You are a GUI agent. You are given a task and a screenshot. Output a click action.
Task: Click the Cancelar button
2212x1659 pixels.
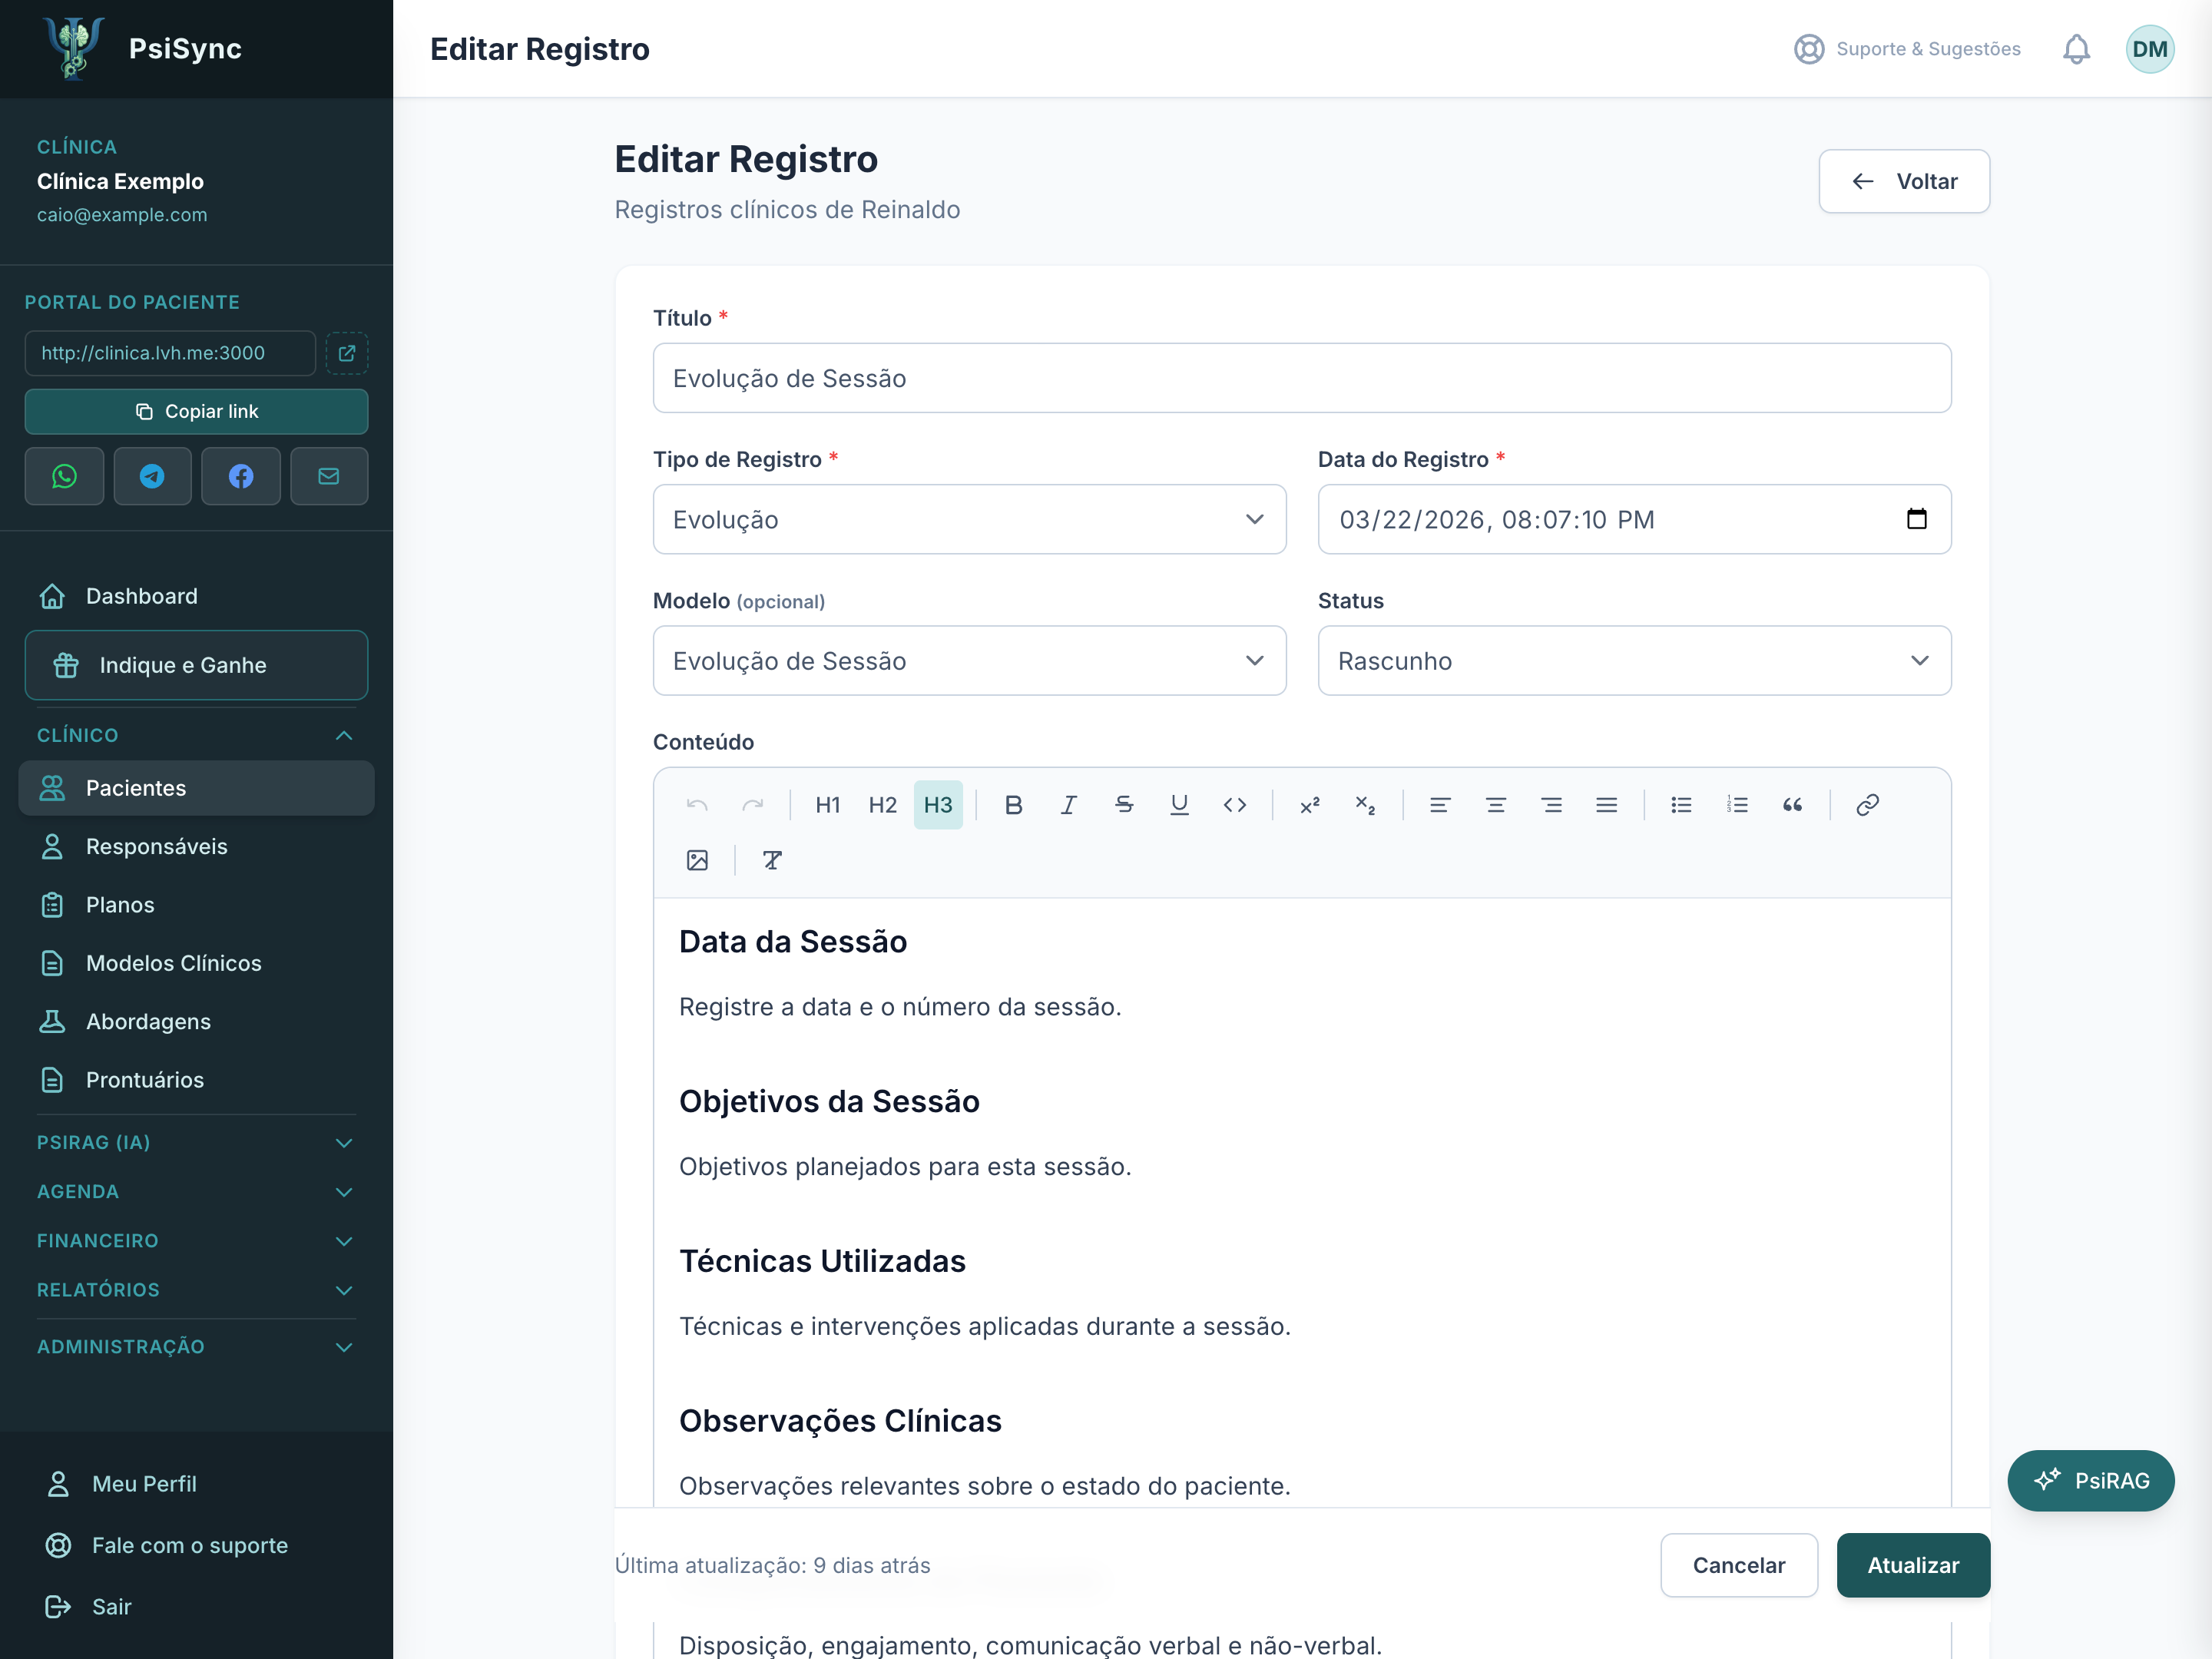1739,1565
